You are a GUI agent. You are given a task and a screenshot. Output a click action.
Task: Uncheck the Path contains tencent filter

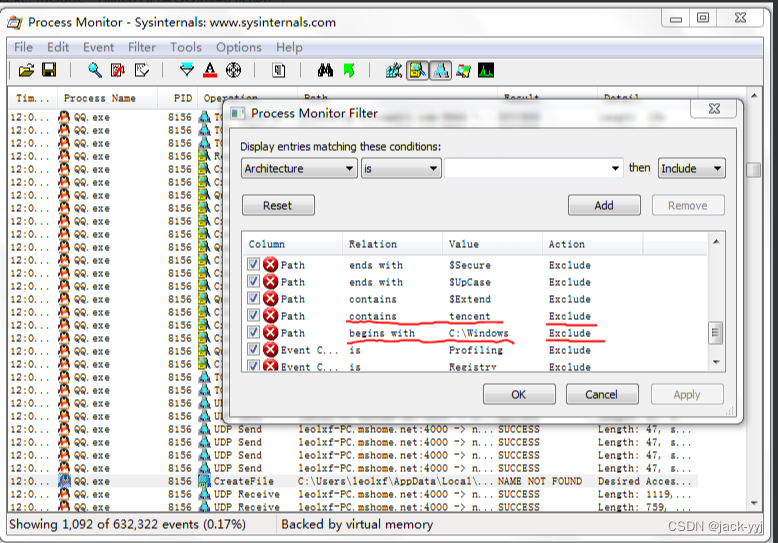[254, 315]
